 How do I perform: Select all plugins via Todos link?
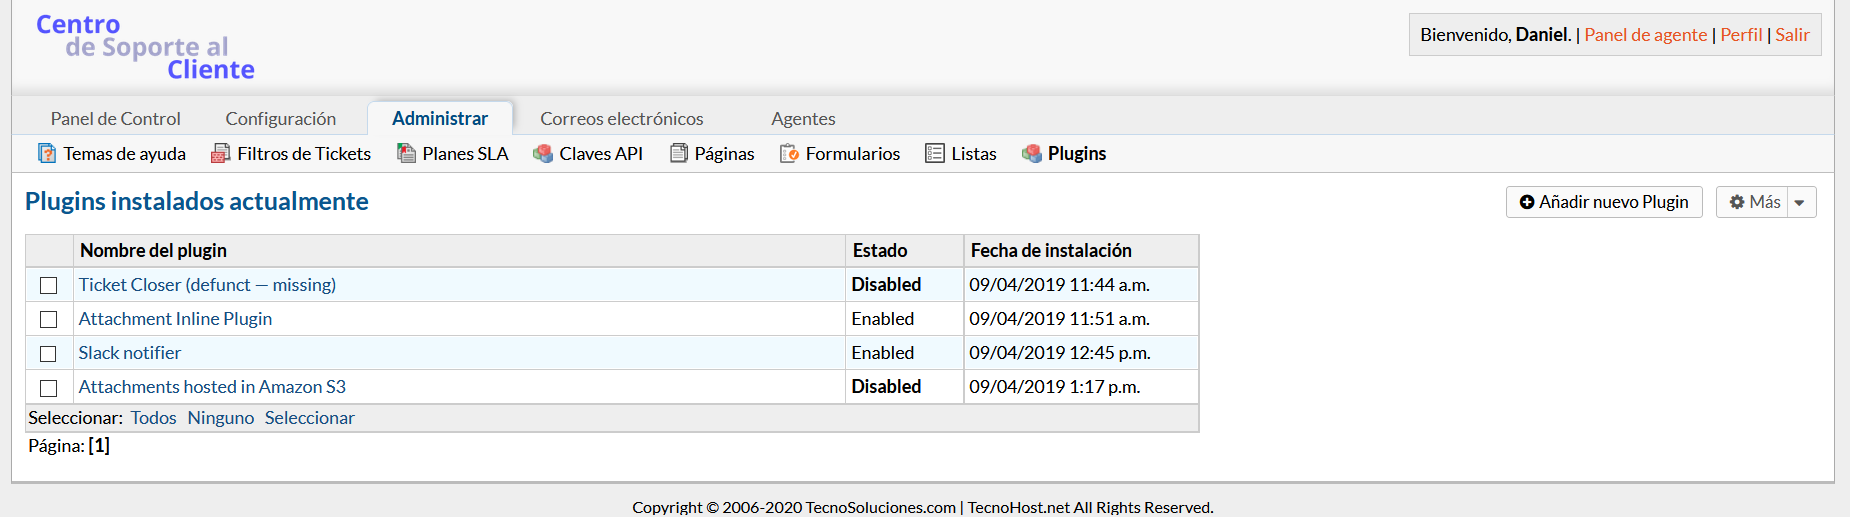(x=153, y=418)
